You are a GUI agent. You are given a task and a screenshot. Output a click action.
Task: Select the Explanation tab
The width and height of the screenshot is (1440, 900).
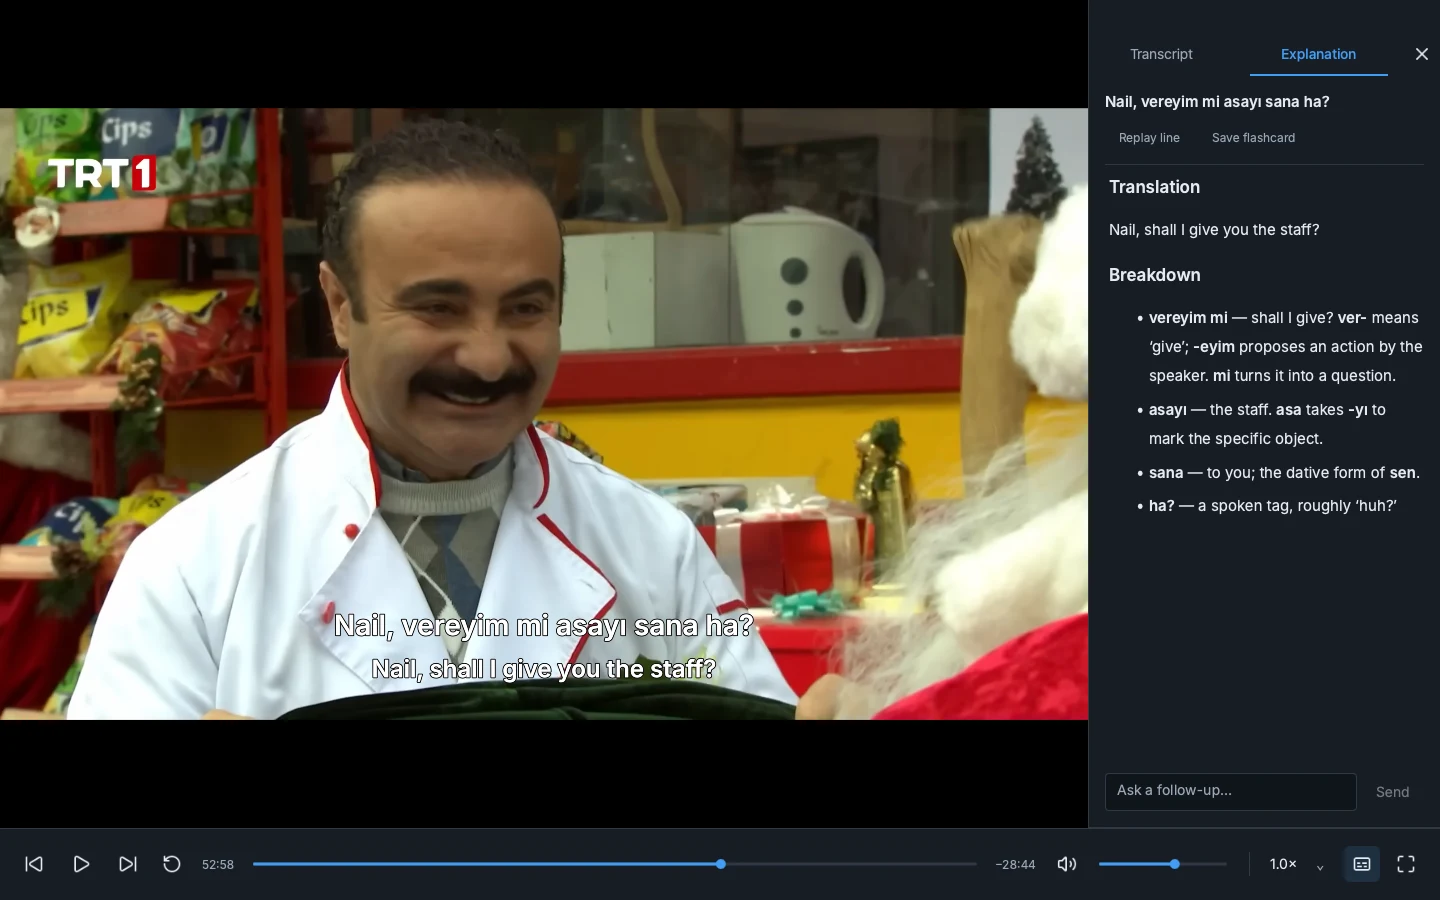pos(1318,54)
